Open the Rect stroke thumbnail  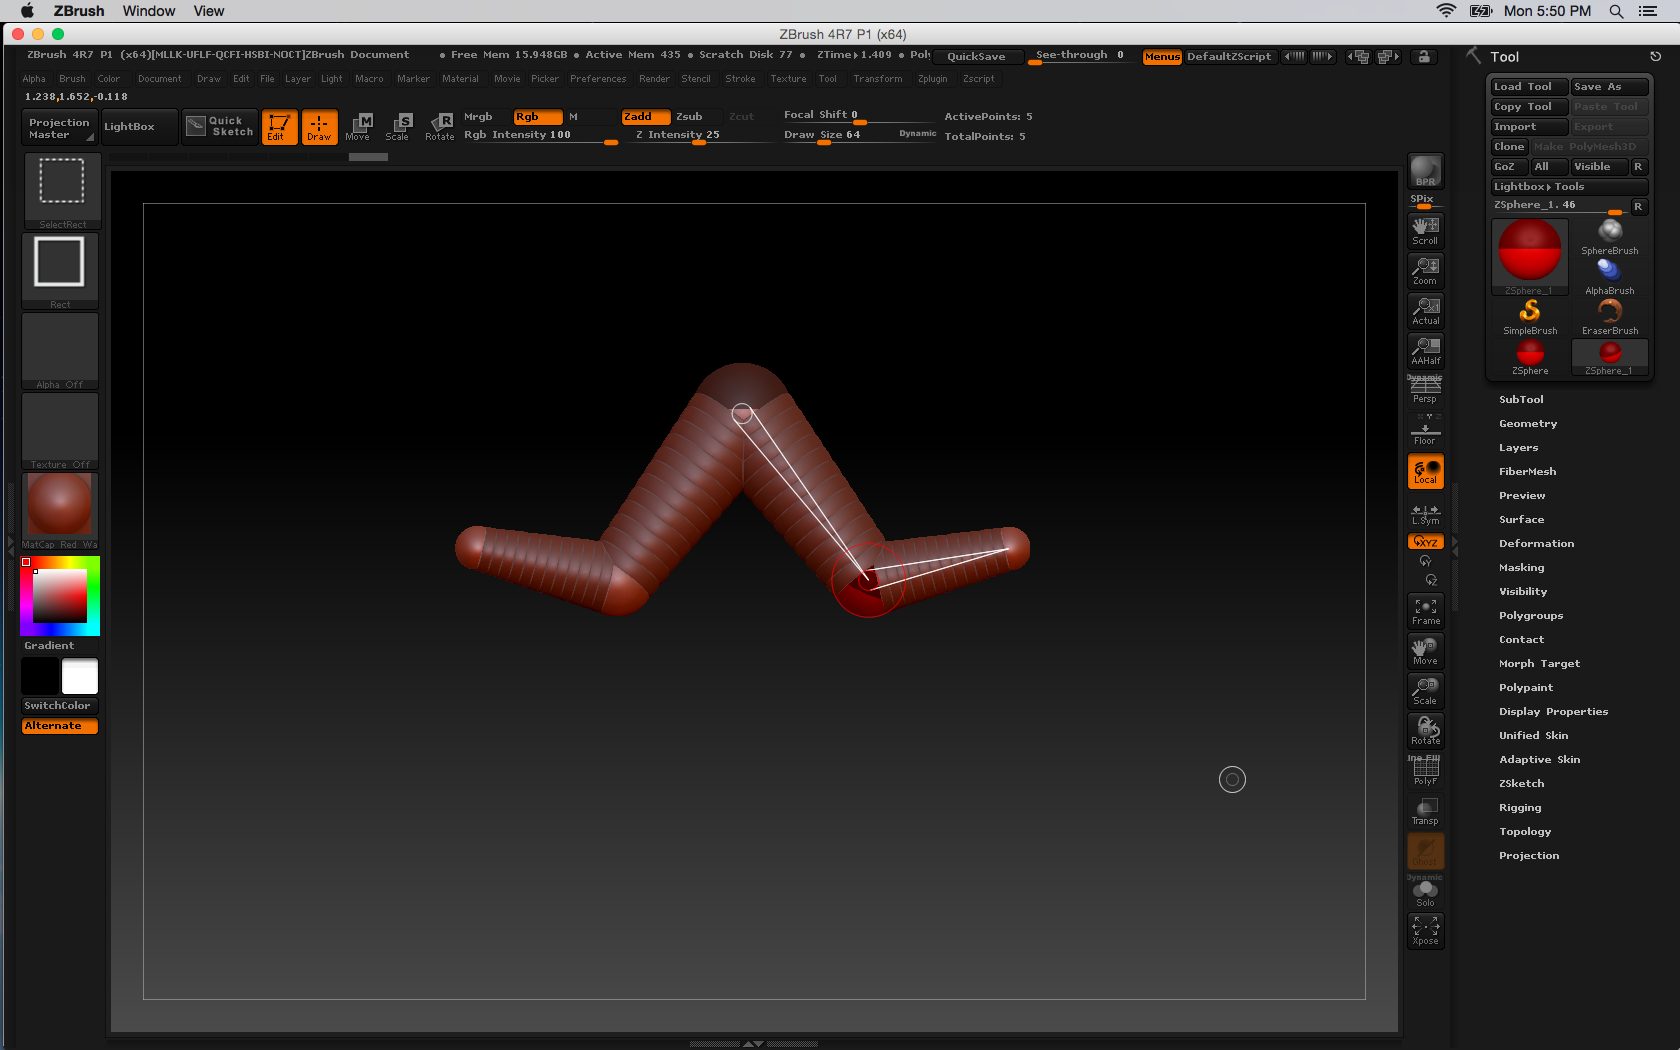[60, 271]
